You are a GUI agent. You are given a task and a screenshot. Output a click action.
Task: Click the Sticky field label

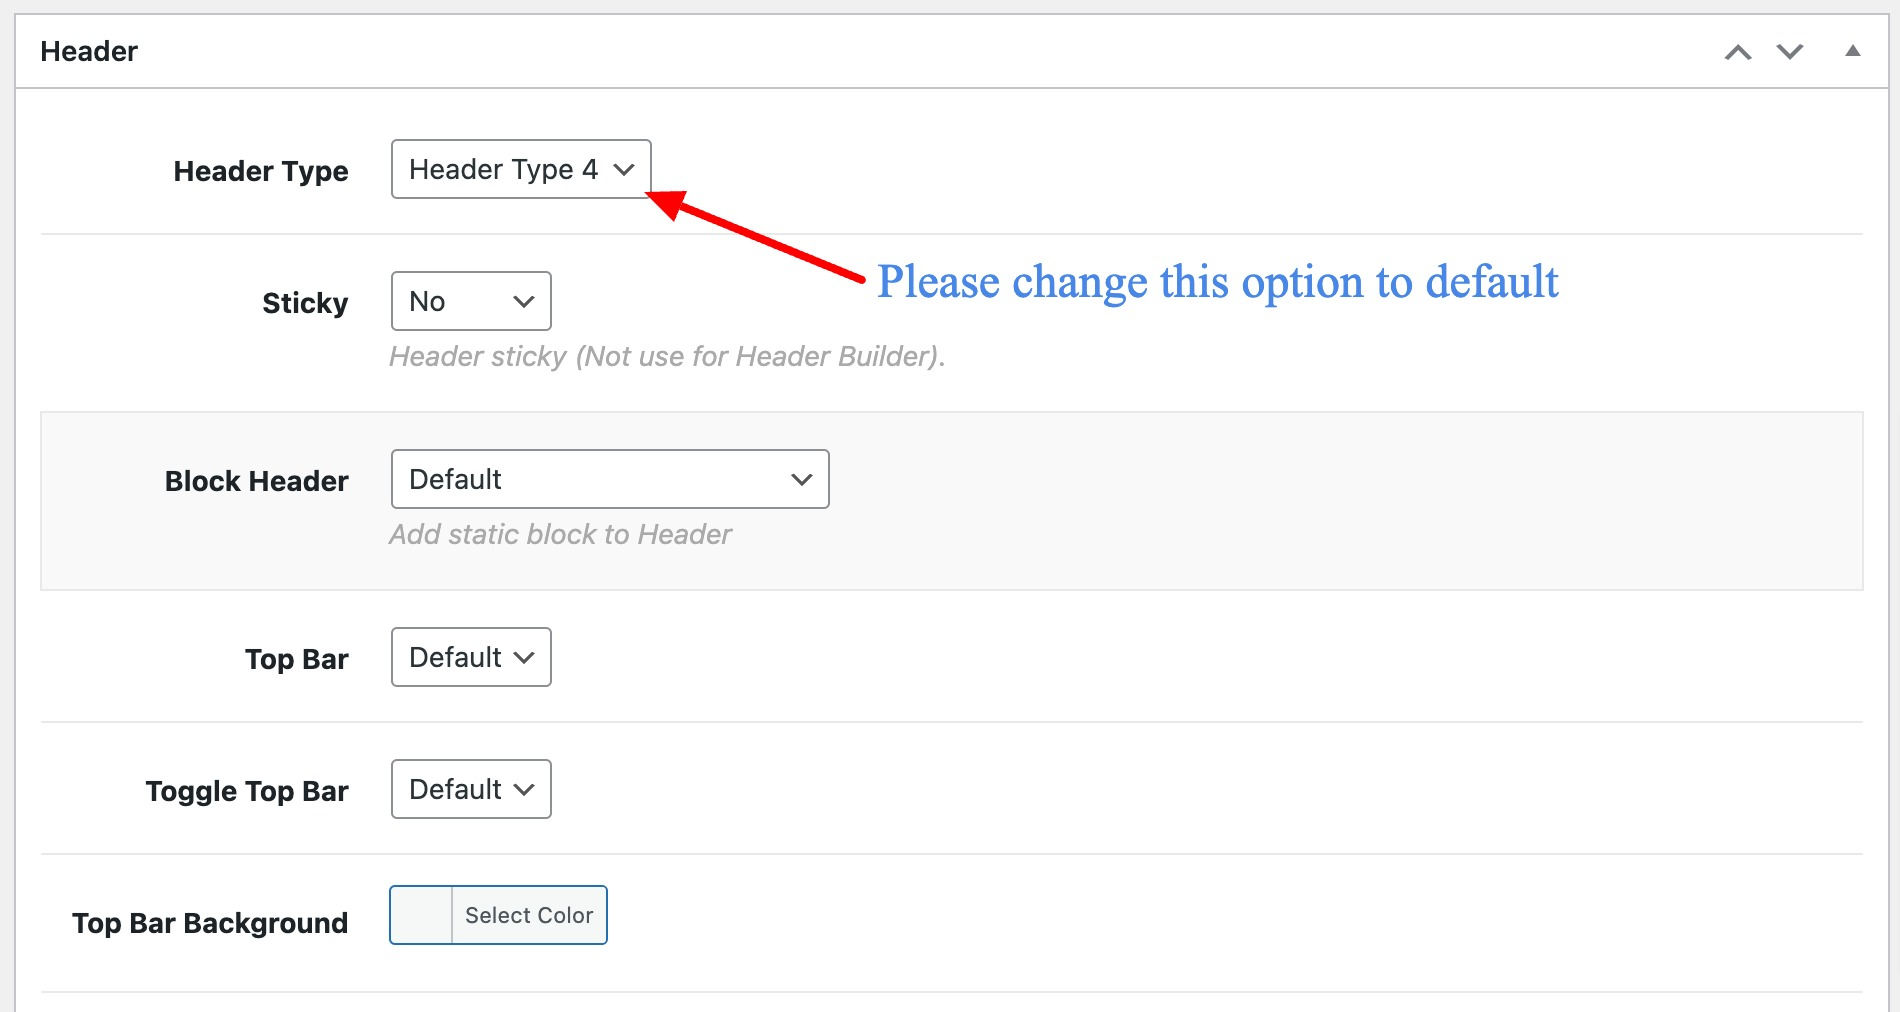[x=305, y=304]
